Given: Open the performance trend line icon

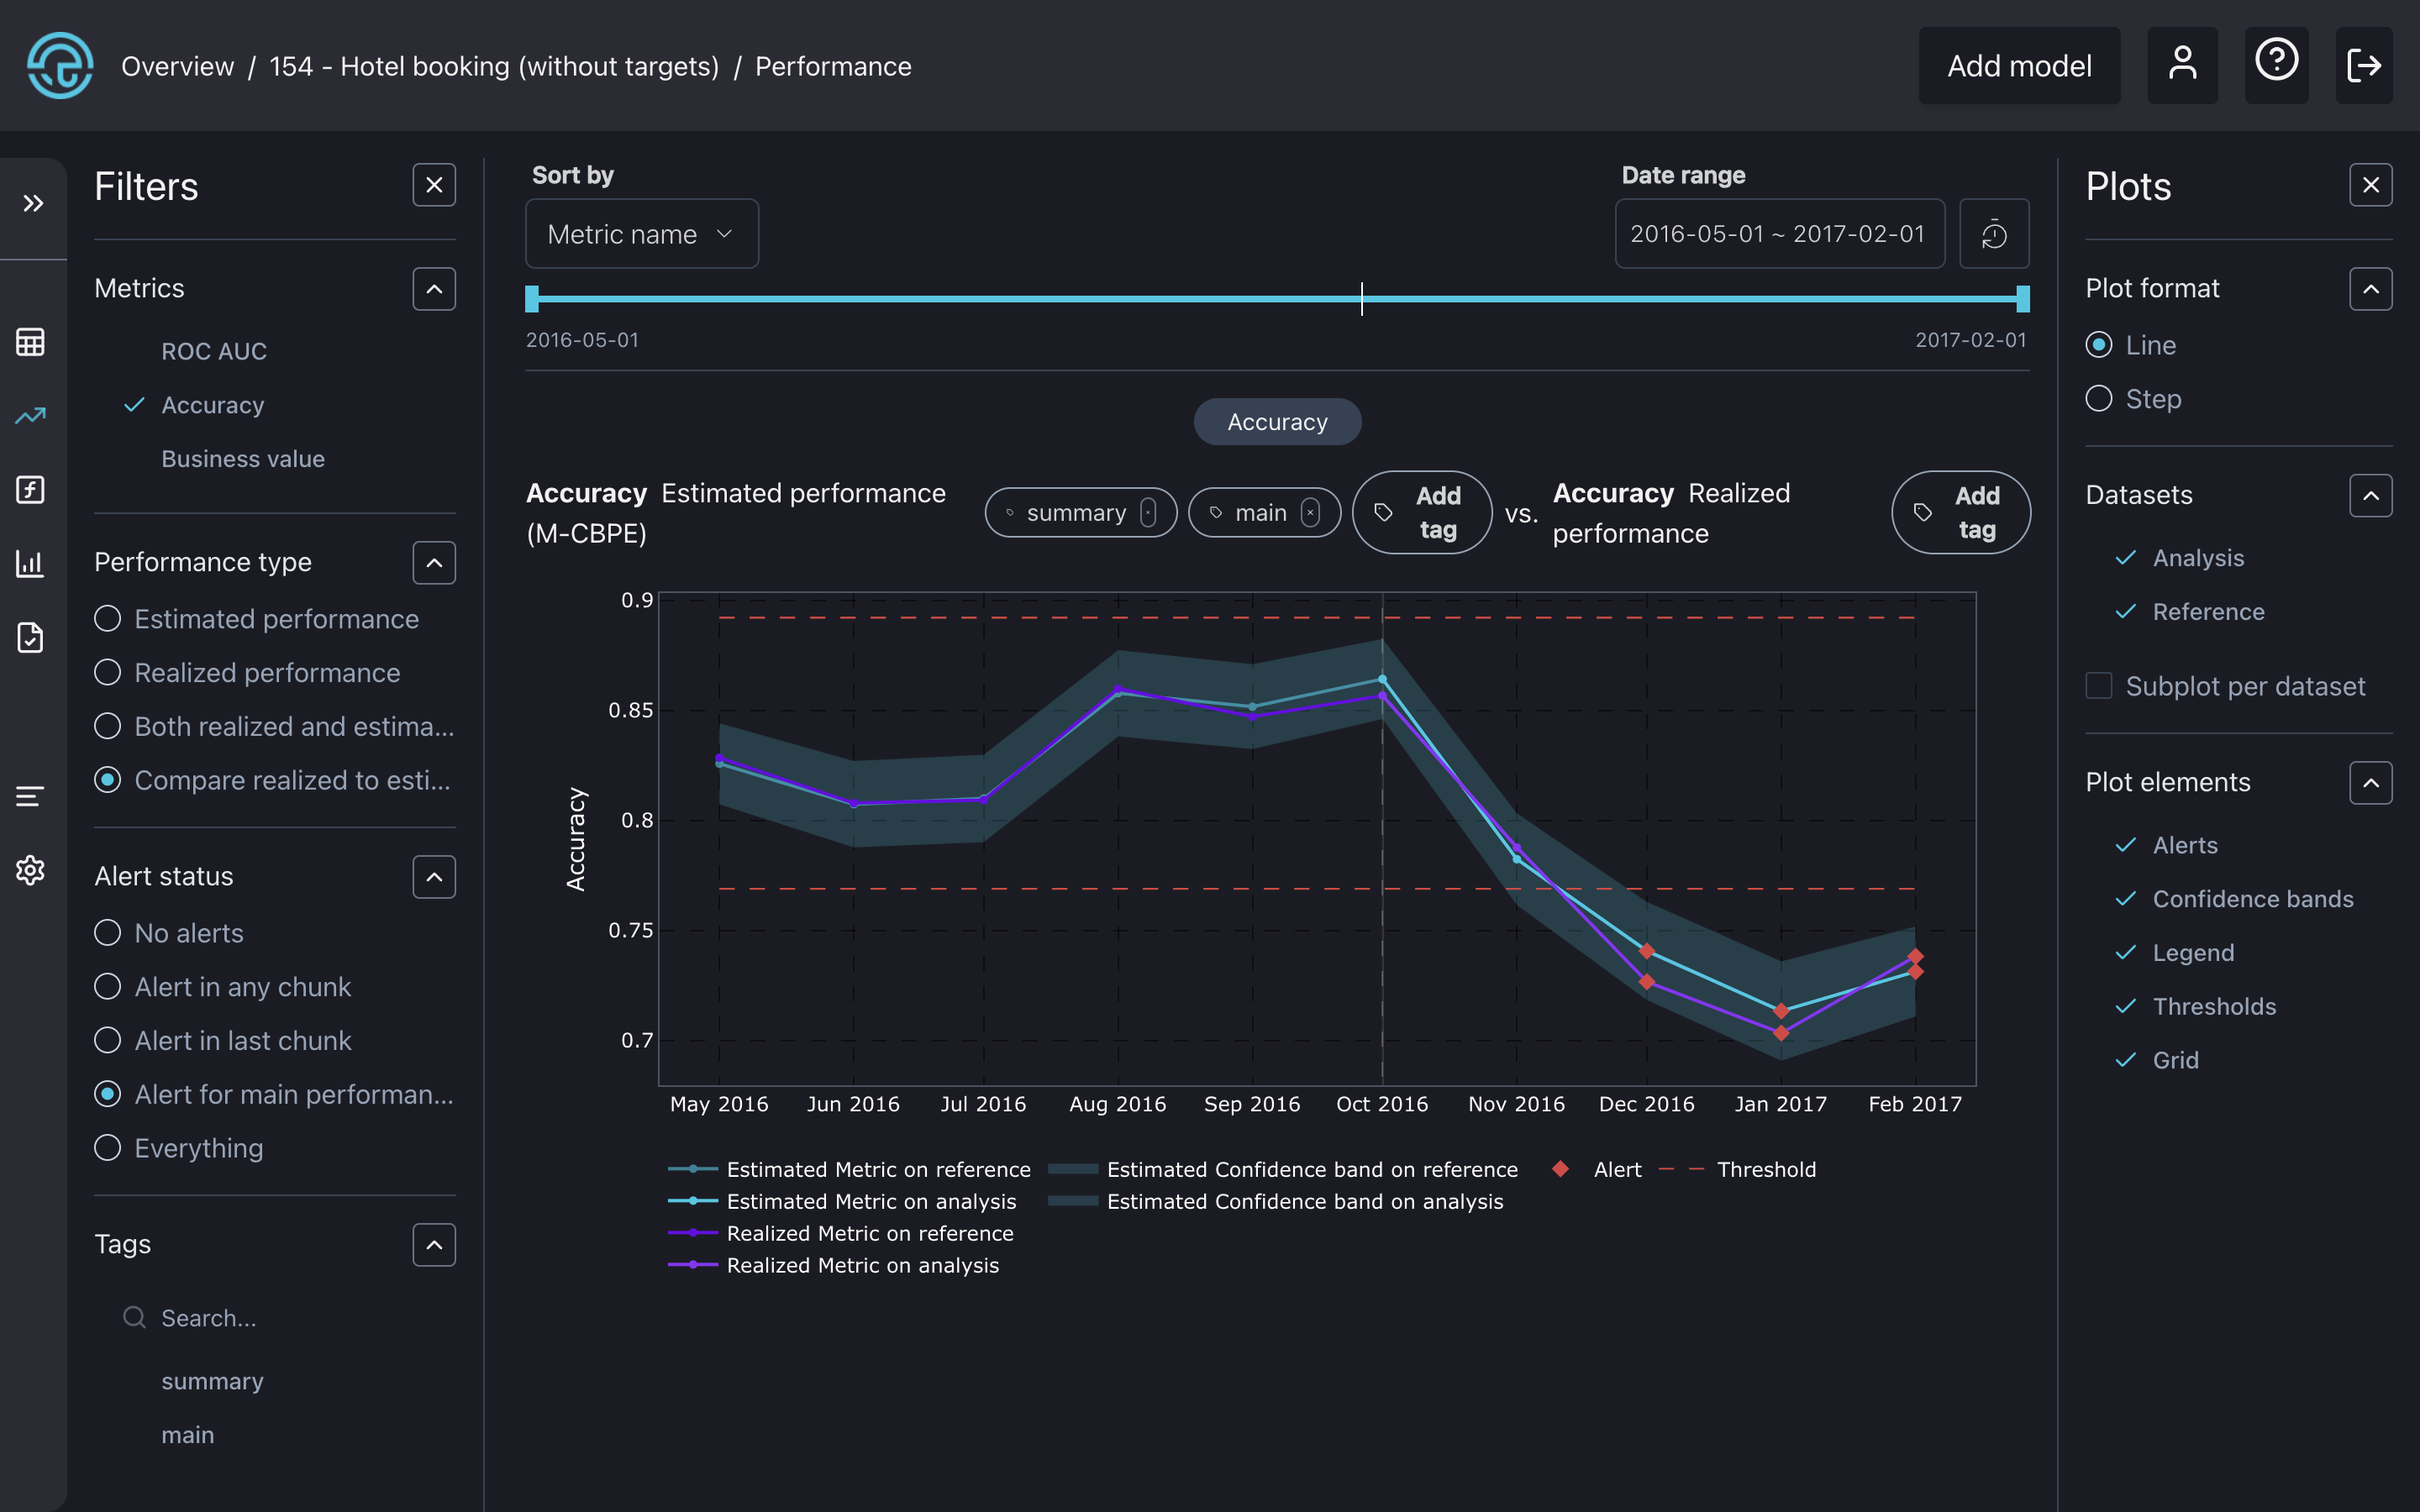Looking at the screenshot, I should (x=30, y=415).
